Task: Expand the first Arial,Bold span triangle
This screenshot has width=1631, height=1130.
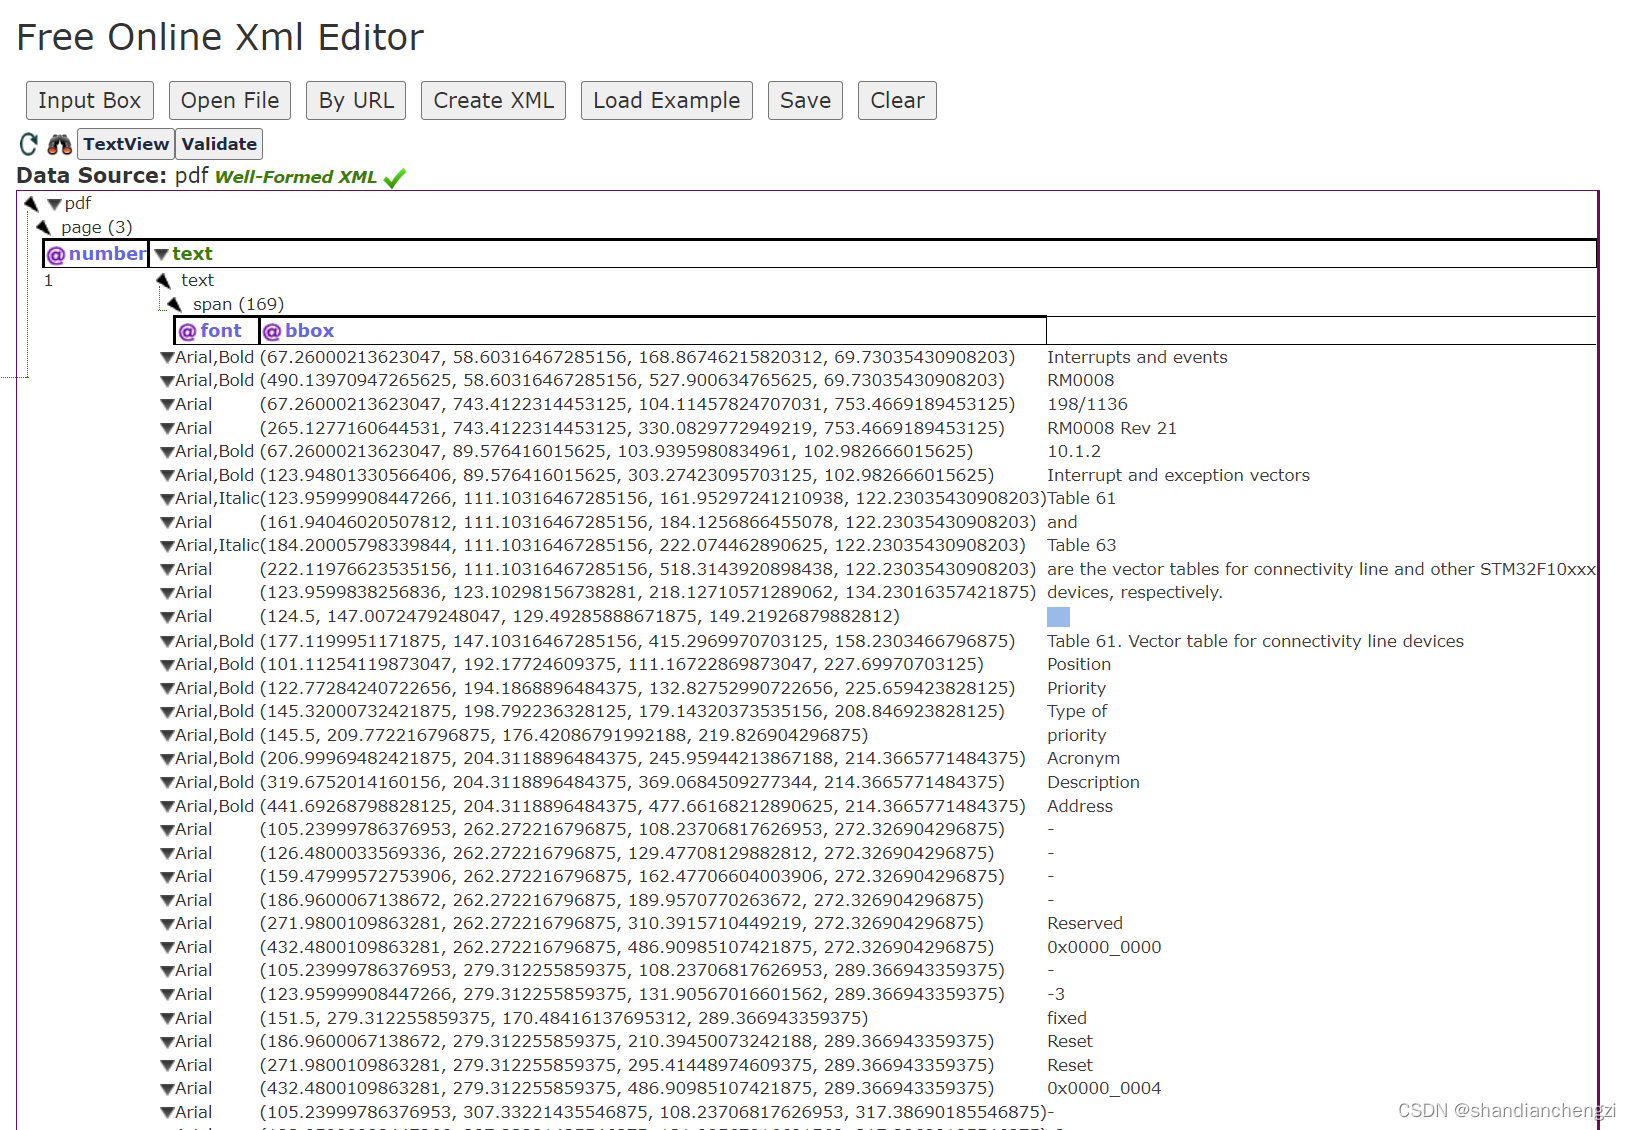Action: (x=167, y=356)
